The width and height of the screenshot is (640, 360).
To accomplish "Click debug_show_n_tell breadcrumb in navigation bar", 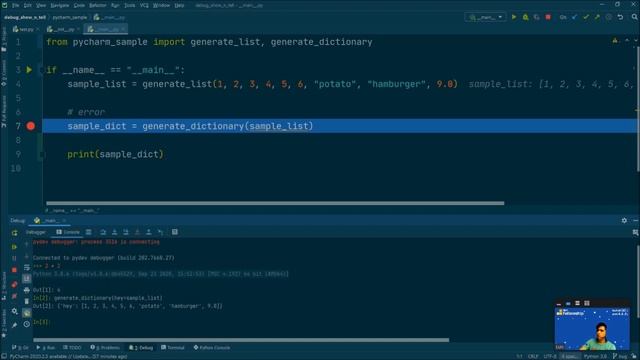I will pyautogui.click(x=25, y=17).
